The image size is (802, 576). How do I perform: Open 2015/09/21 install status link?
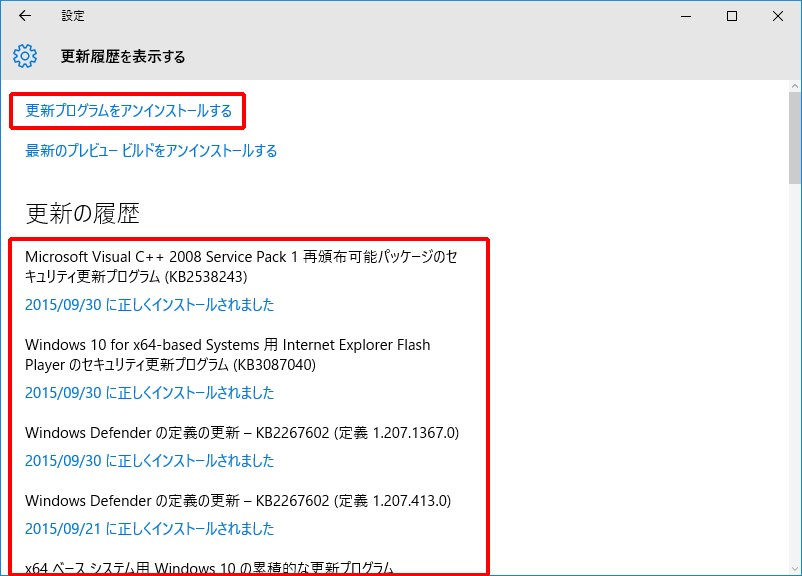[x=149, y=529]
